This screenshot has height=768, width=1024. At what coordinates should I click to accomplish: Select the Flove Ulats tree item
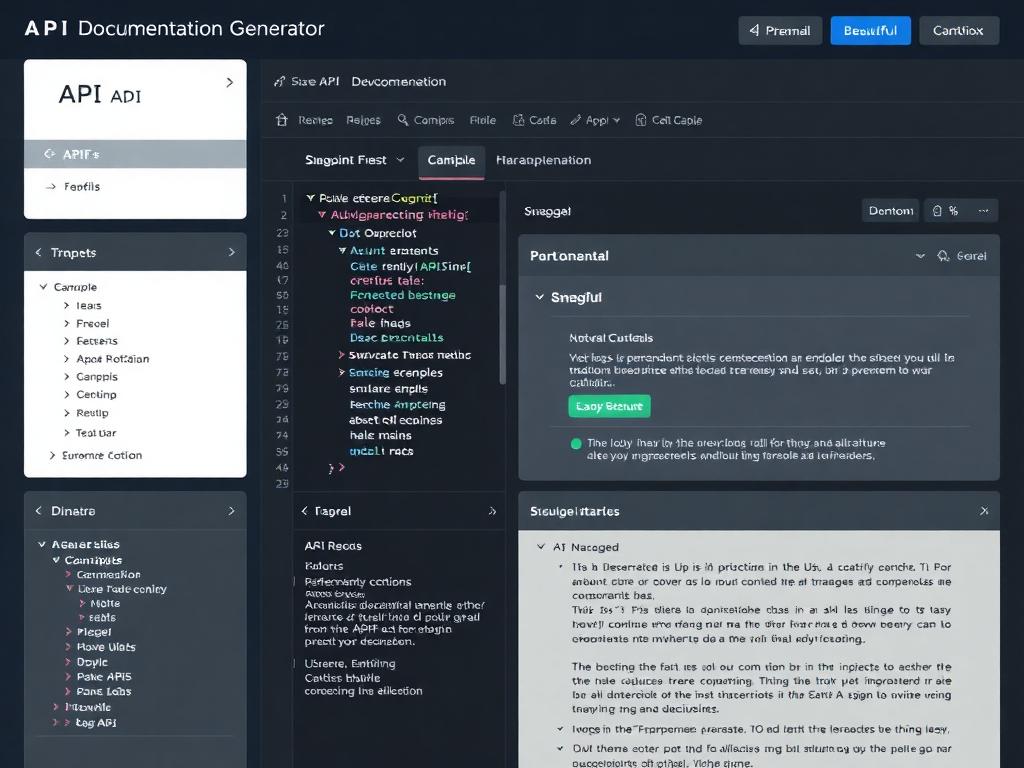click(x=106, y=647)
